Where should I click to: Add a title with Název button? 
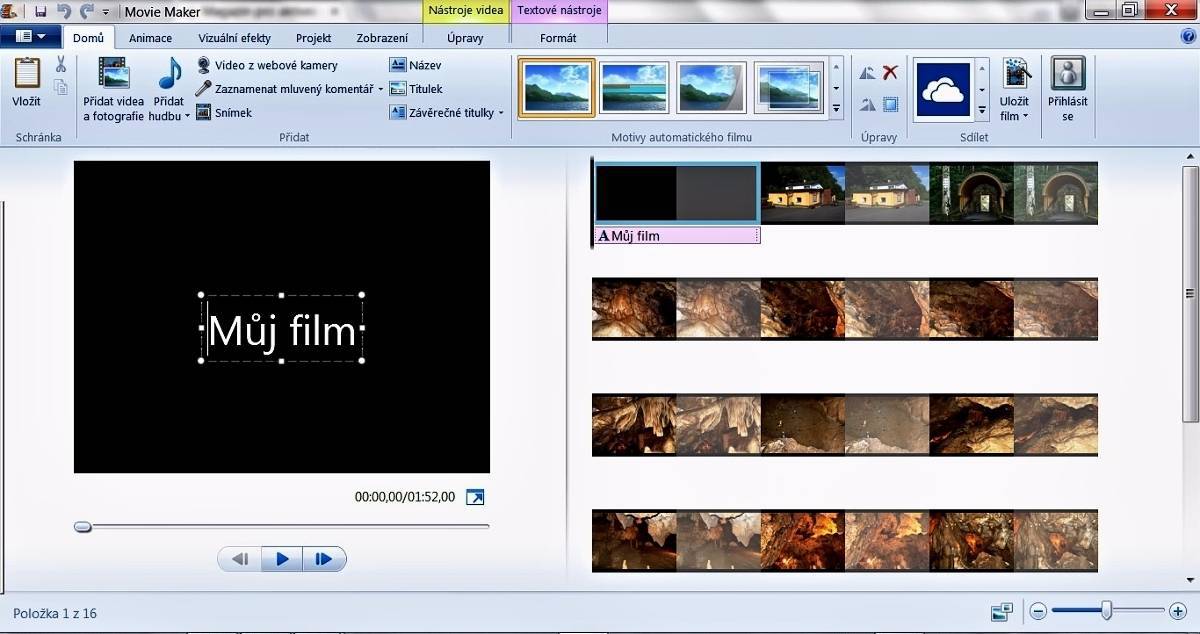pyautogui.click(x=416, y=65)
